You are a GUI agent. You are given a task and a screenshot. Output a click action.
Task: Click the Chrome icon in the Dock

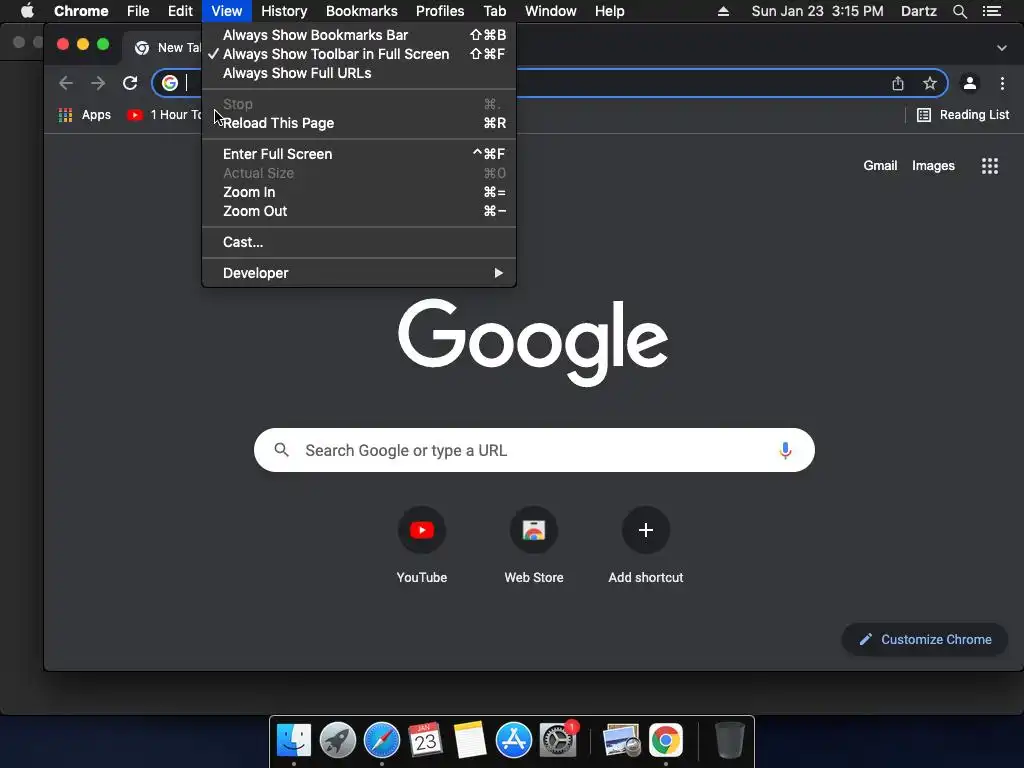click(665, 740)
